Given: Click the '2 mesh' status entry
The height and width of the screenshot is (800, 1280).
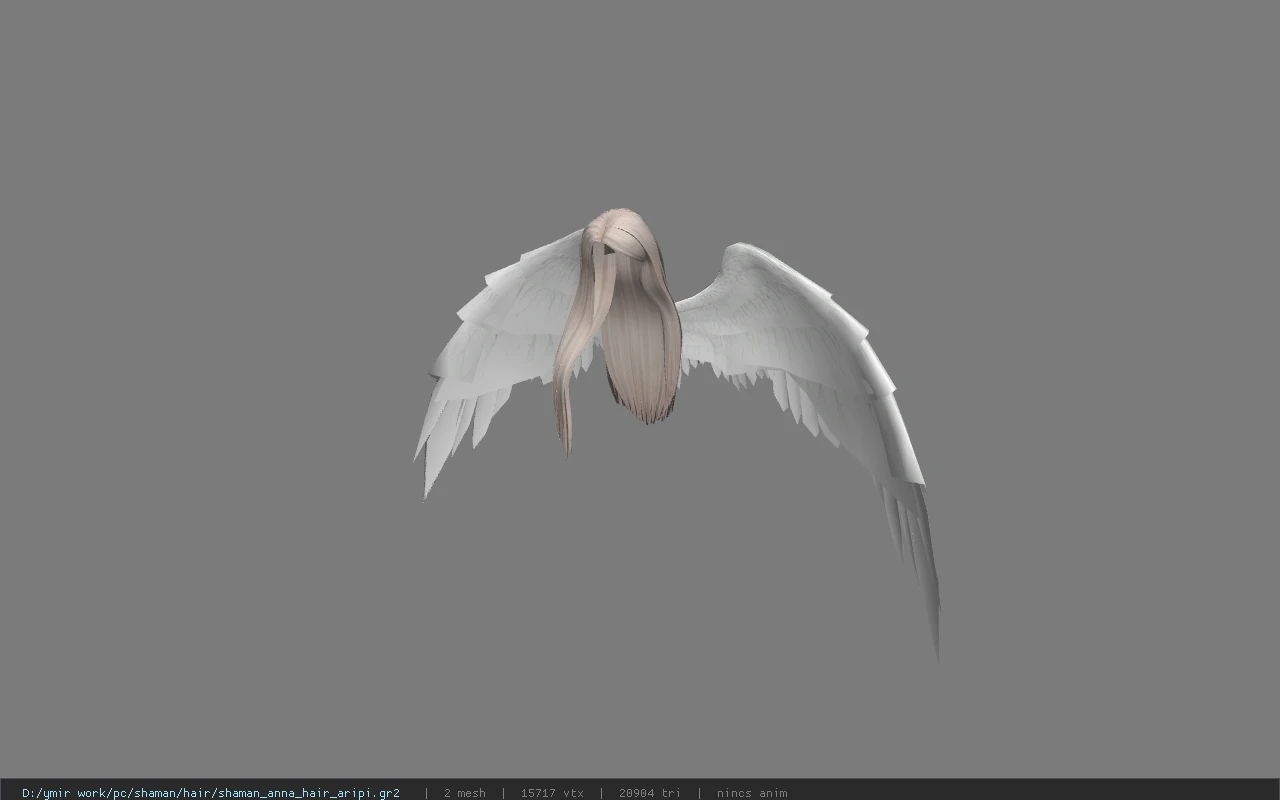Looking at the screenshot, I should point(465,793).
